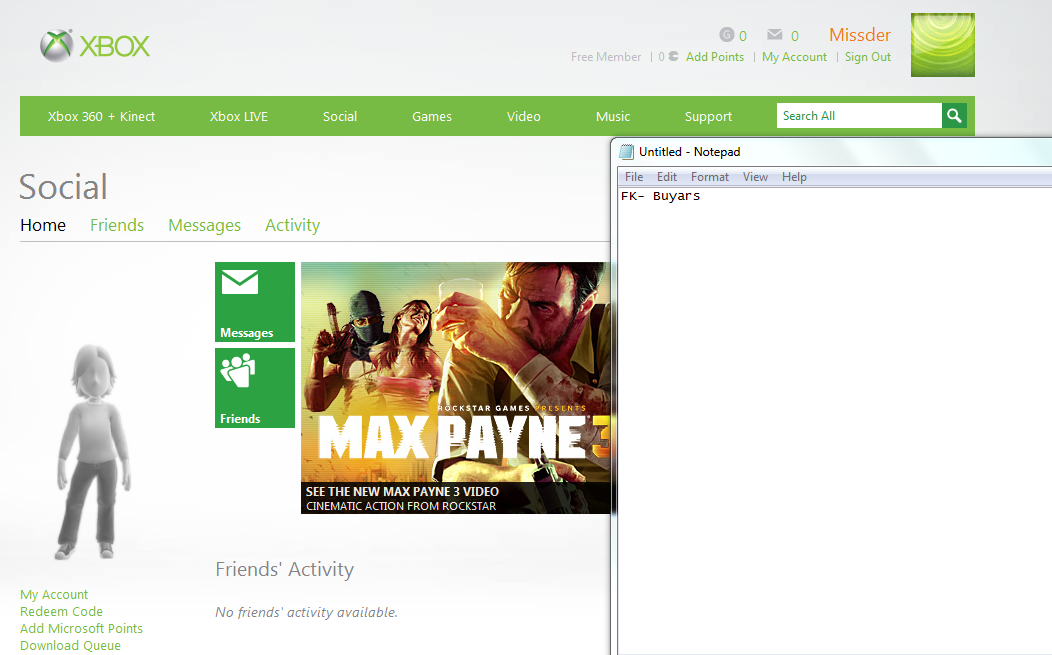The width and height of the screenshot is (1052, 655).
Task: Click the Gamerscore value 0
Action: [x=743, y=36]
